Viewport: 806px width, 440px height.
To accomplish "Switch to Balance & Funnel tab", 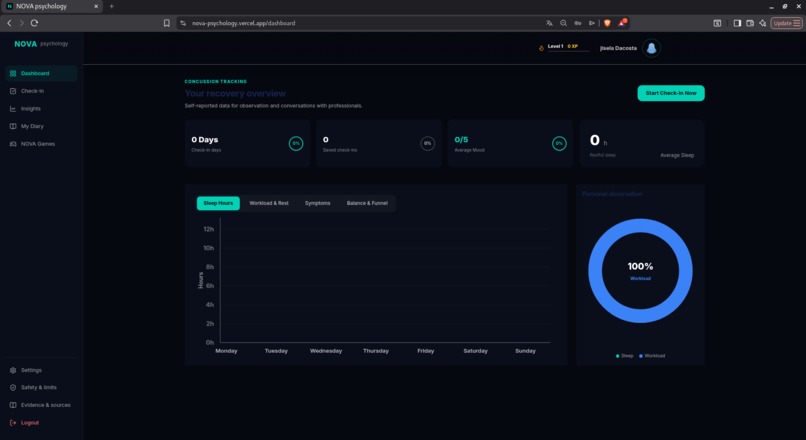I will (x=367, y=203).
